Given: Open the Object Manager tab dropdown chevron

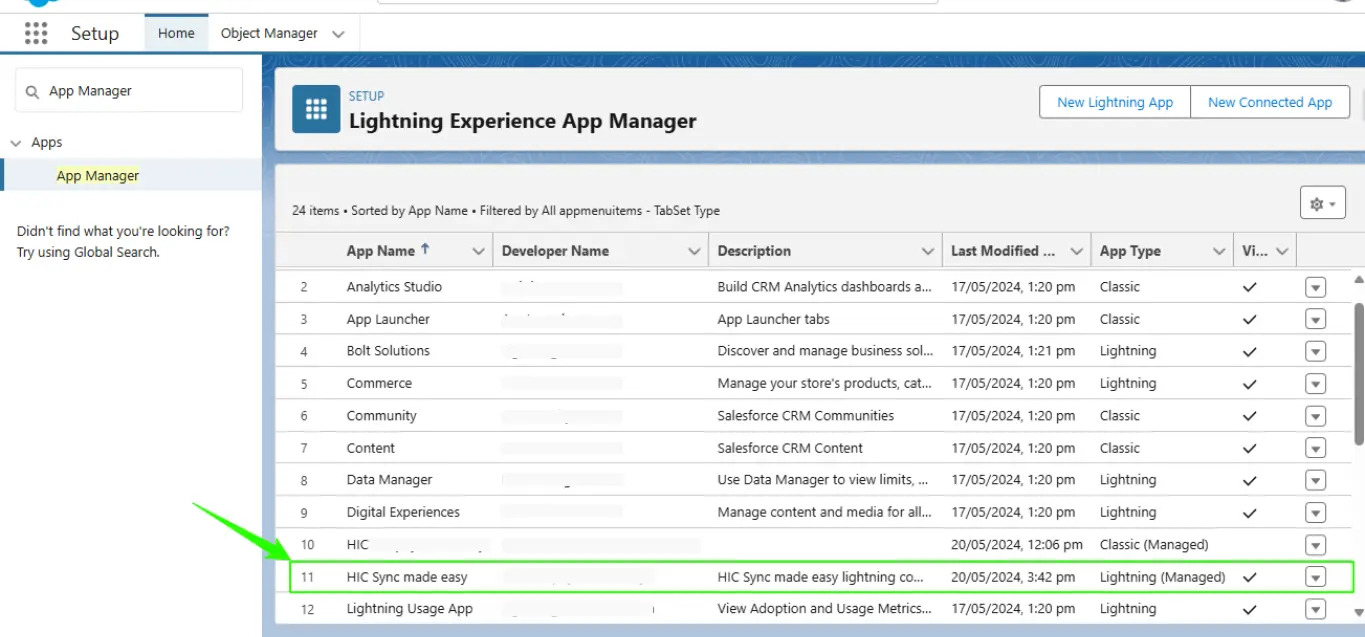Looking at the screenshot, I should coord(338,34).
